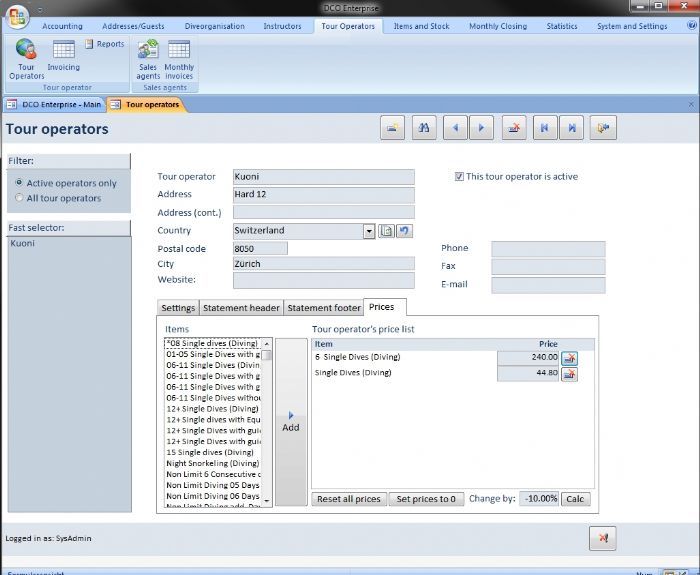700x575 pixels.
Task: Open Monthly invoices ribbon icon
Action: click(179, 58)
